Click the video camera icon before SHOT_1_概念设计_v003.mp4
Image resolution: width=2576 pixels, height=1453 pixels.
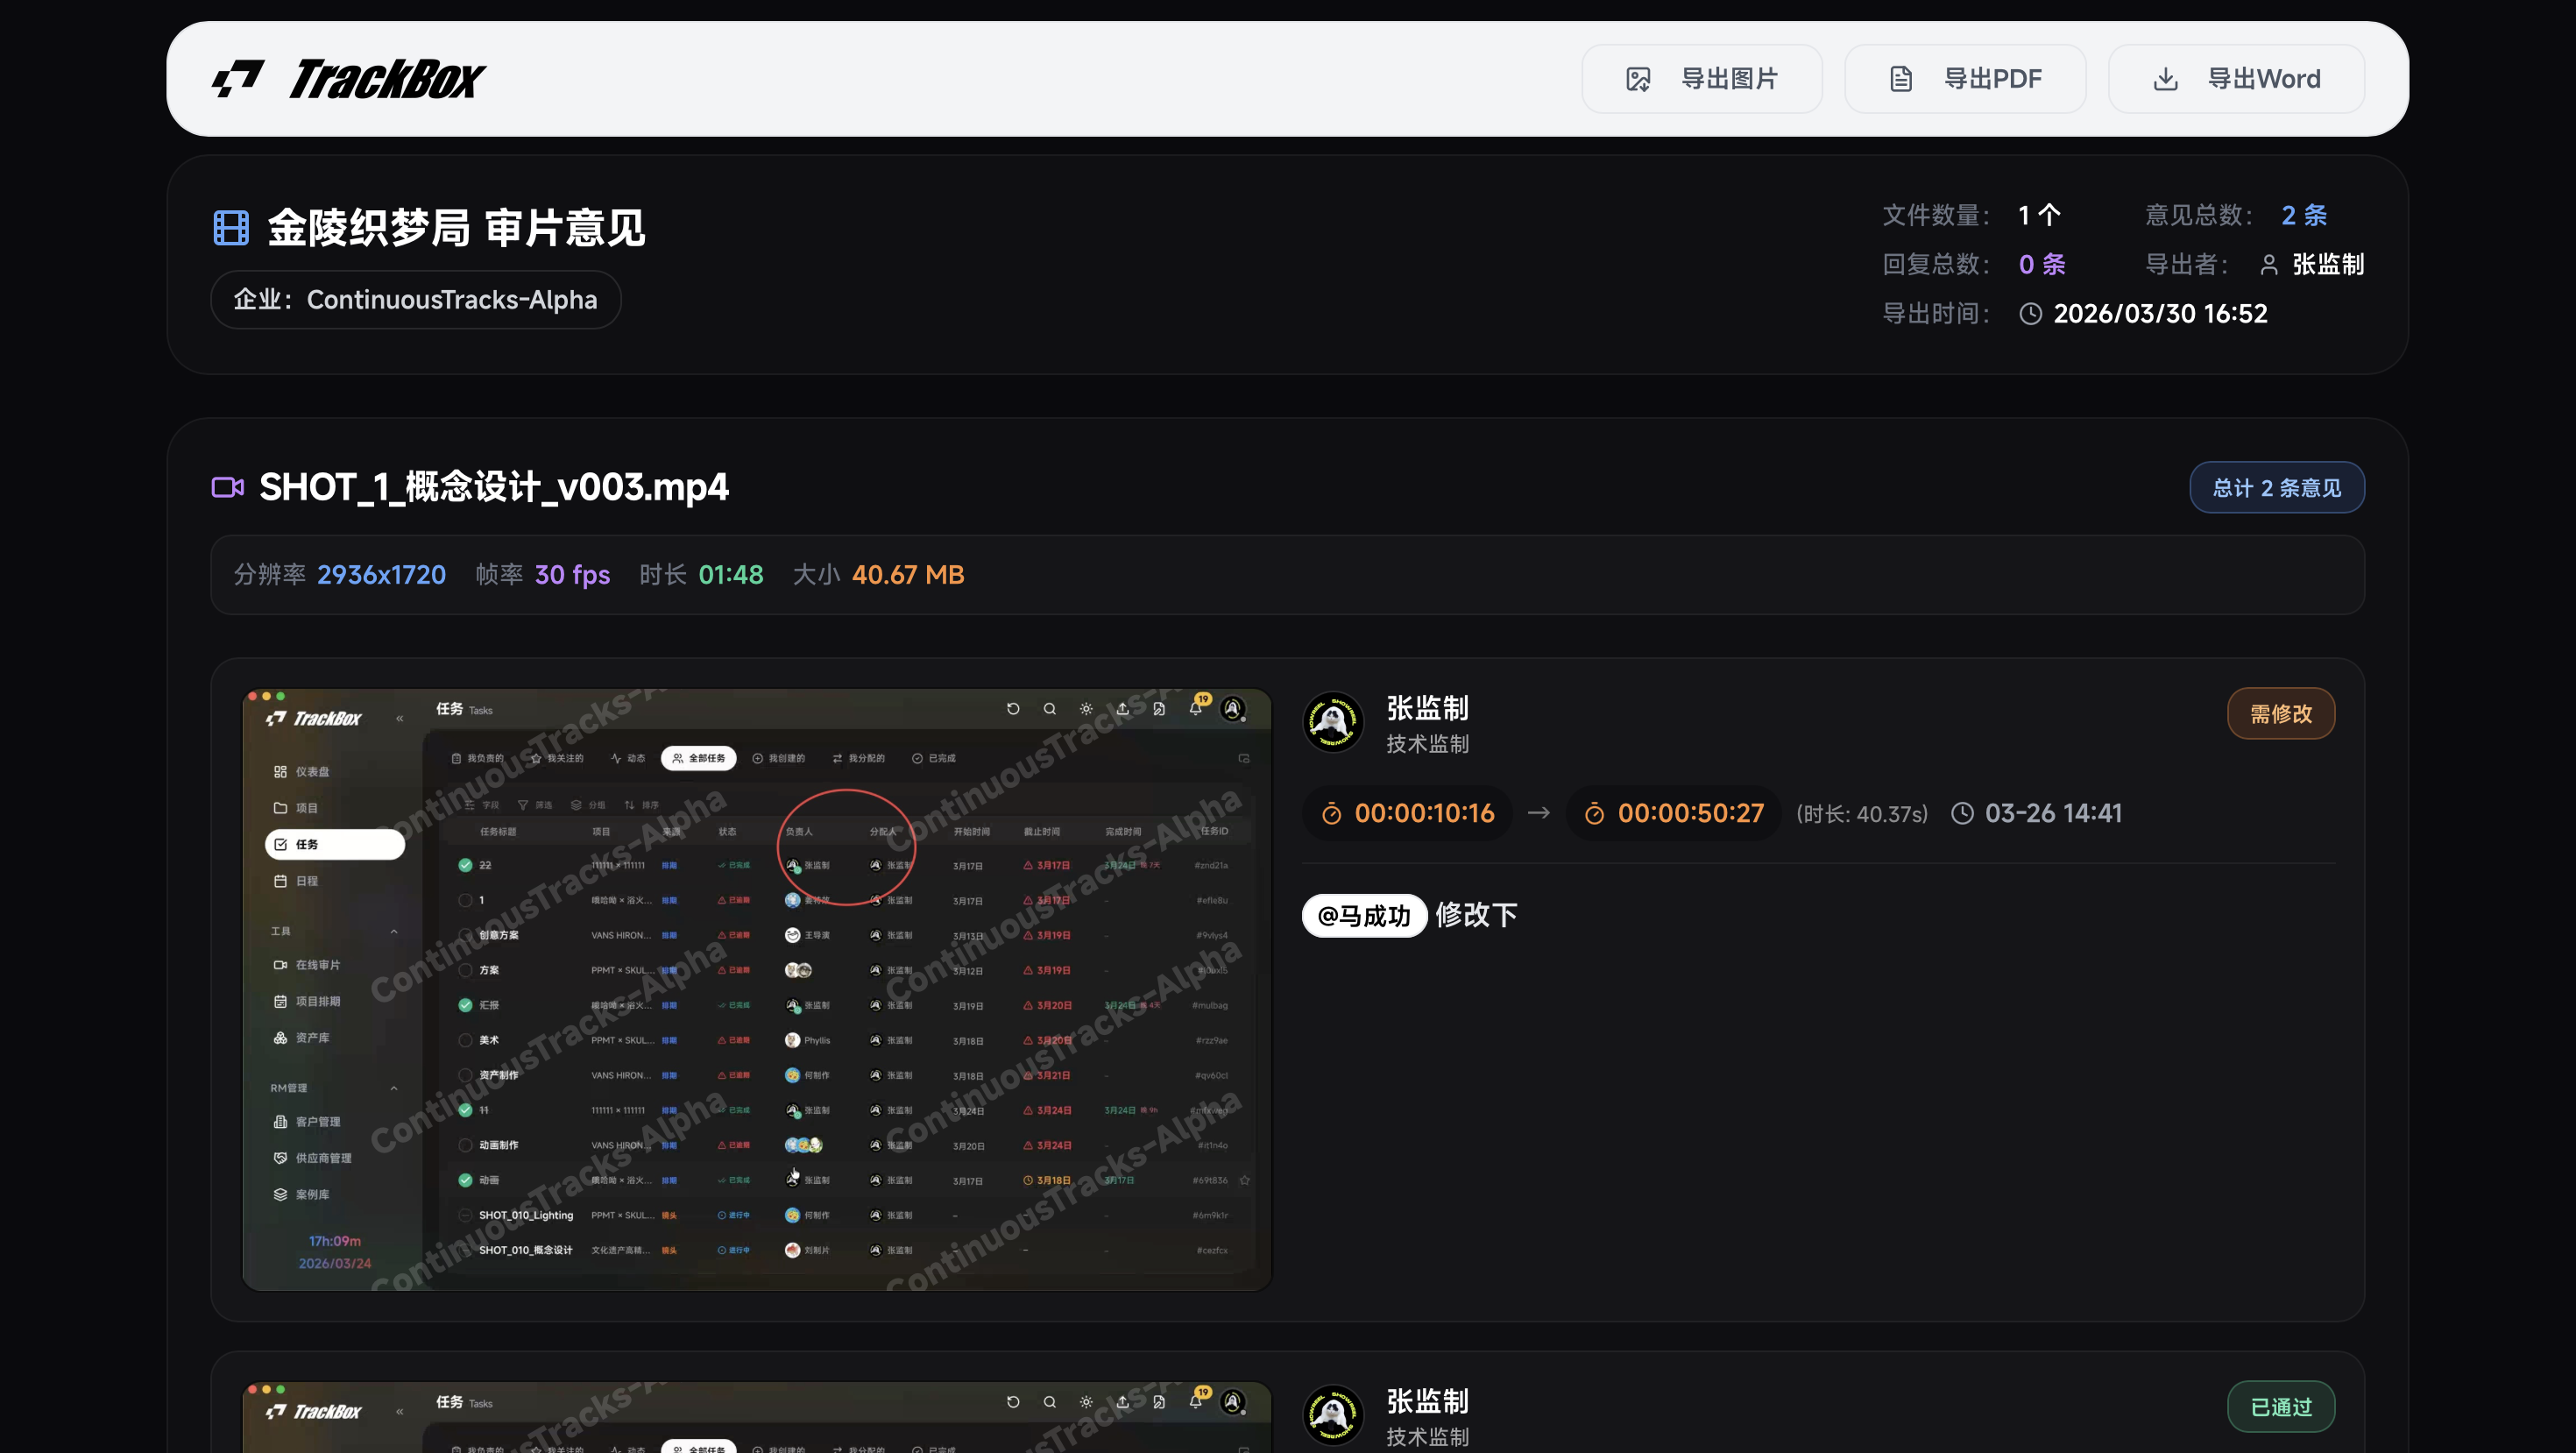[228, 487]
